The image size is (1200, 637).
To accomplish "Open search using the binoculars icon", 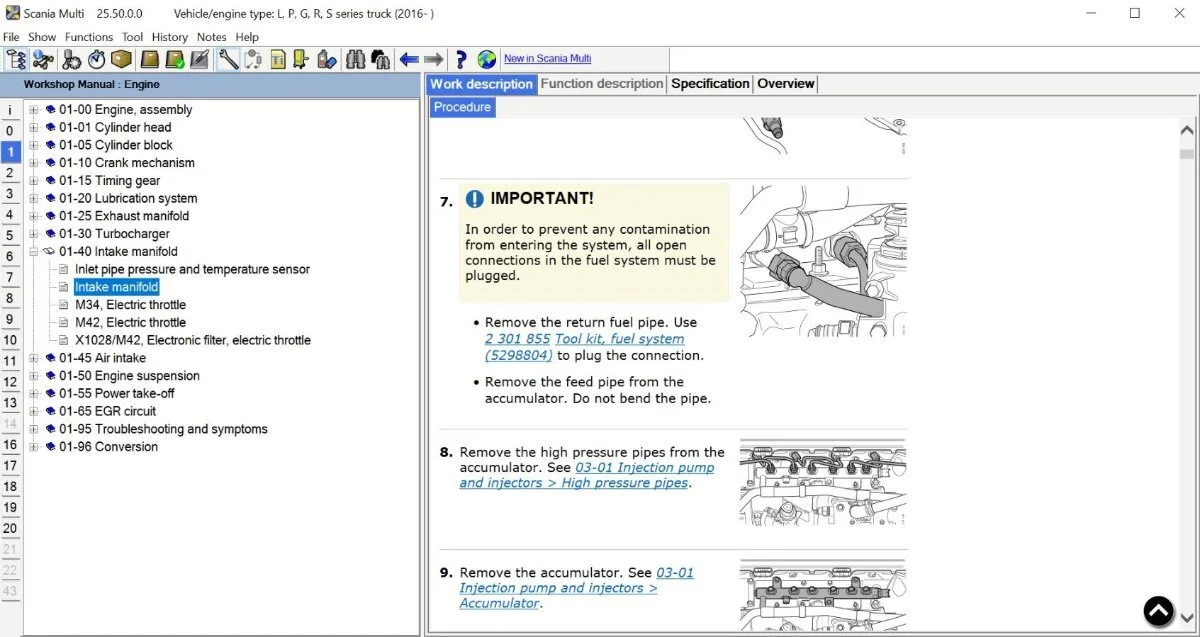I will pos(355,59).
